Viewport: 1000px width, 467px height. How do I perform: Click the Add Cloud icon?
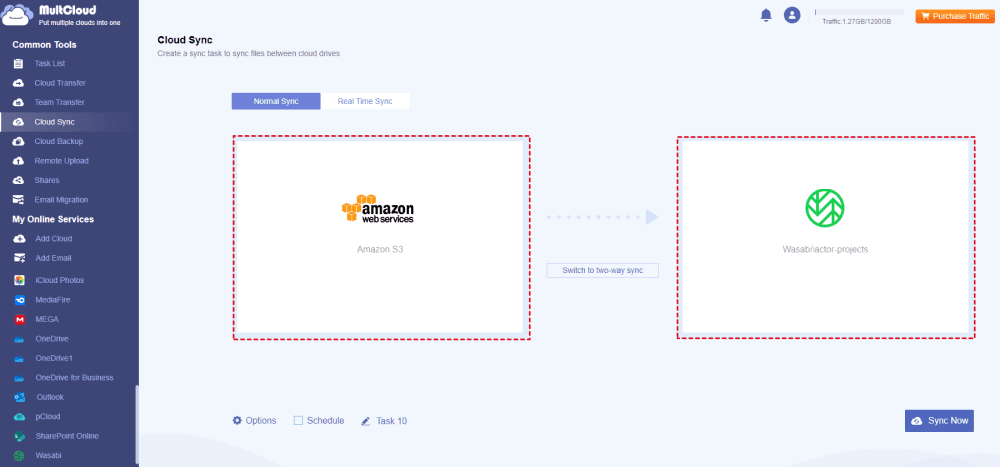pyautogui.click(x=20, y=239)
